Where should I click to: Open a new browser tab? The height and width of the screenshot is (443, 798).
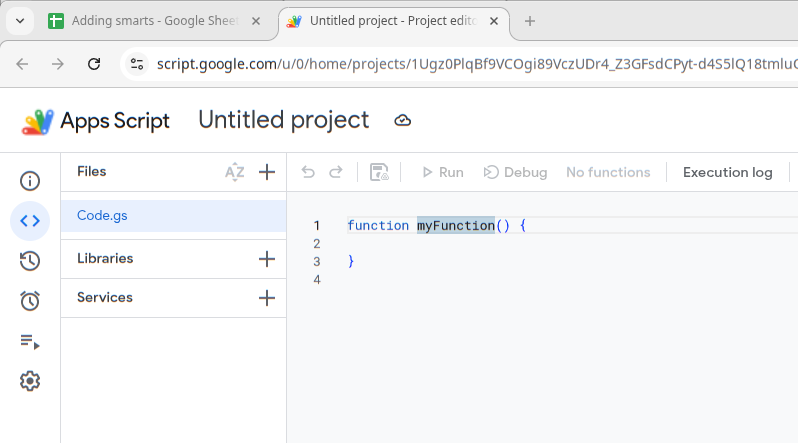coord(530,21)
